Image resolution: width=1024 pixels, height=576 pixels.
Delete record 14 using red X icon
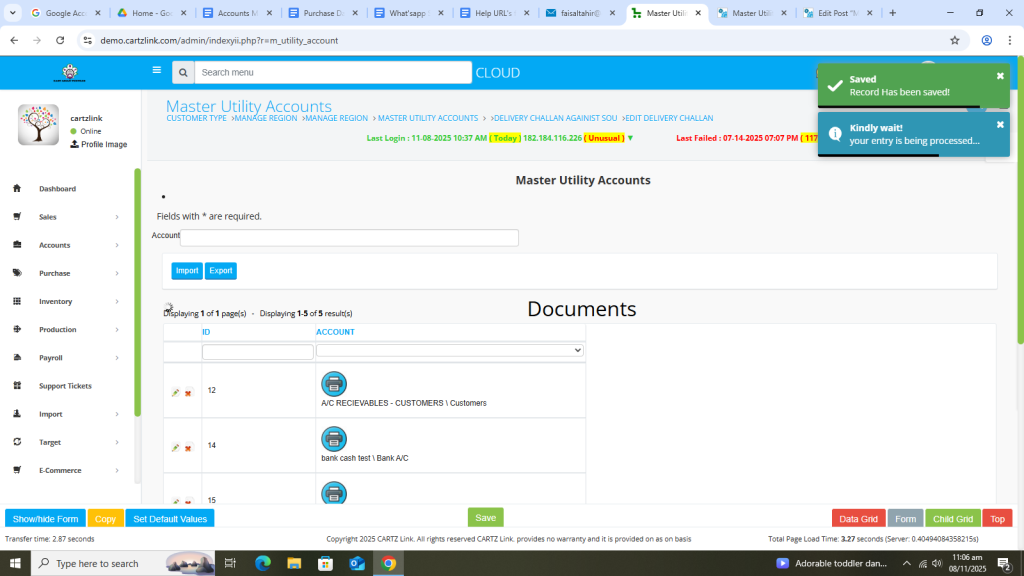(x=188, y=448)
